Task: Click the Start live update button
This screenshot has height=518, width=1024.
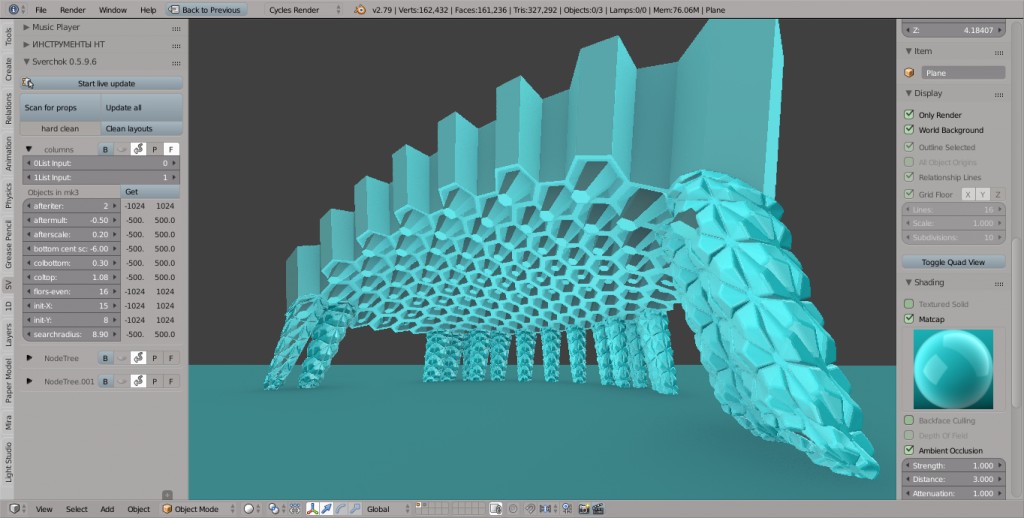Action: [x=102, y=83]
